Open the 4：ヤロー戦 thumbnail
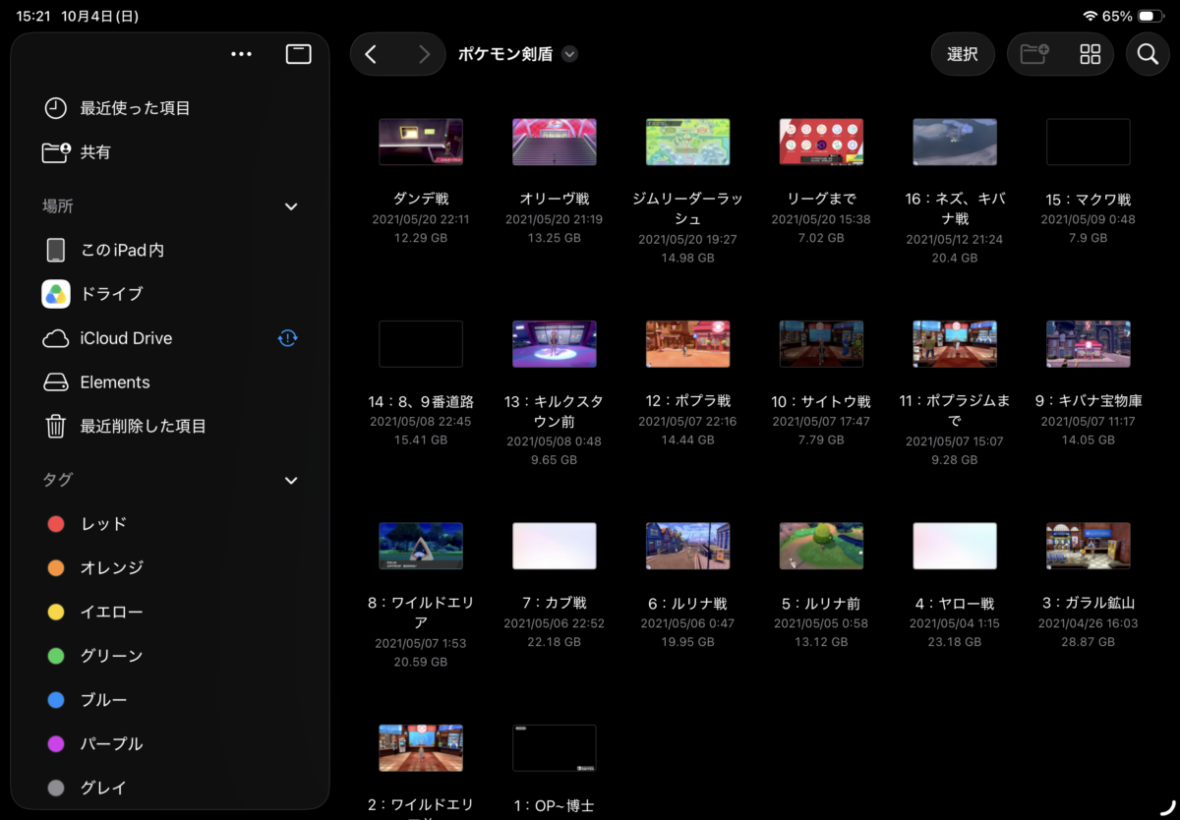Image resolution: width=1180 pixels, height=820 pixels. click(954, 546)
